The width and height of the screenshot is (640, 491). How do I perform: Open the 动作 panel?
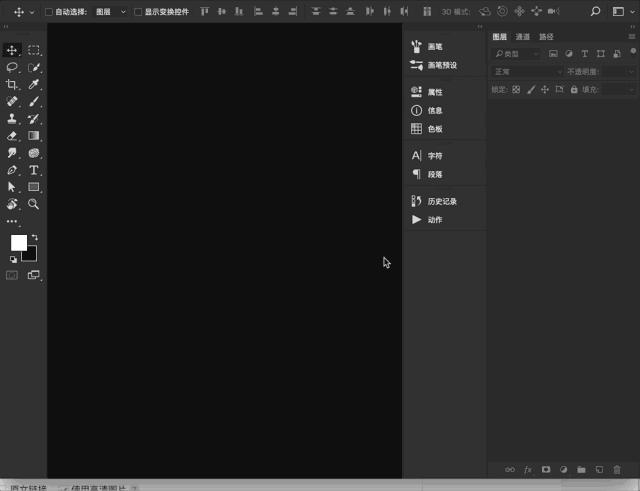tap(427, 220)
